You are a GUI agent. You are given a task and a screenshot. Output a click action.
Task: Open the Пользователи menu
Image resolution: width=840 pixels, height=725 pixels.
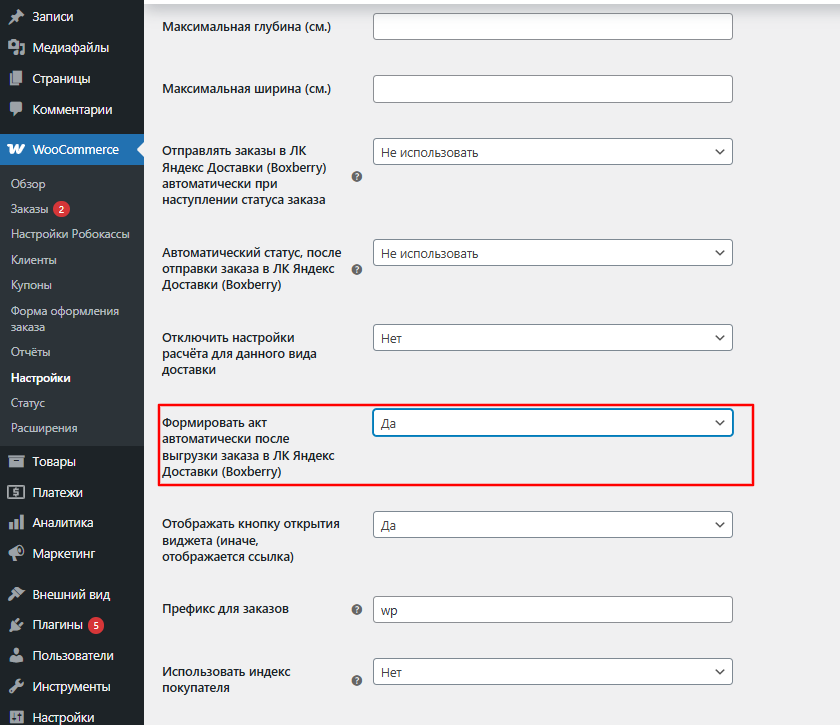72,655
